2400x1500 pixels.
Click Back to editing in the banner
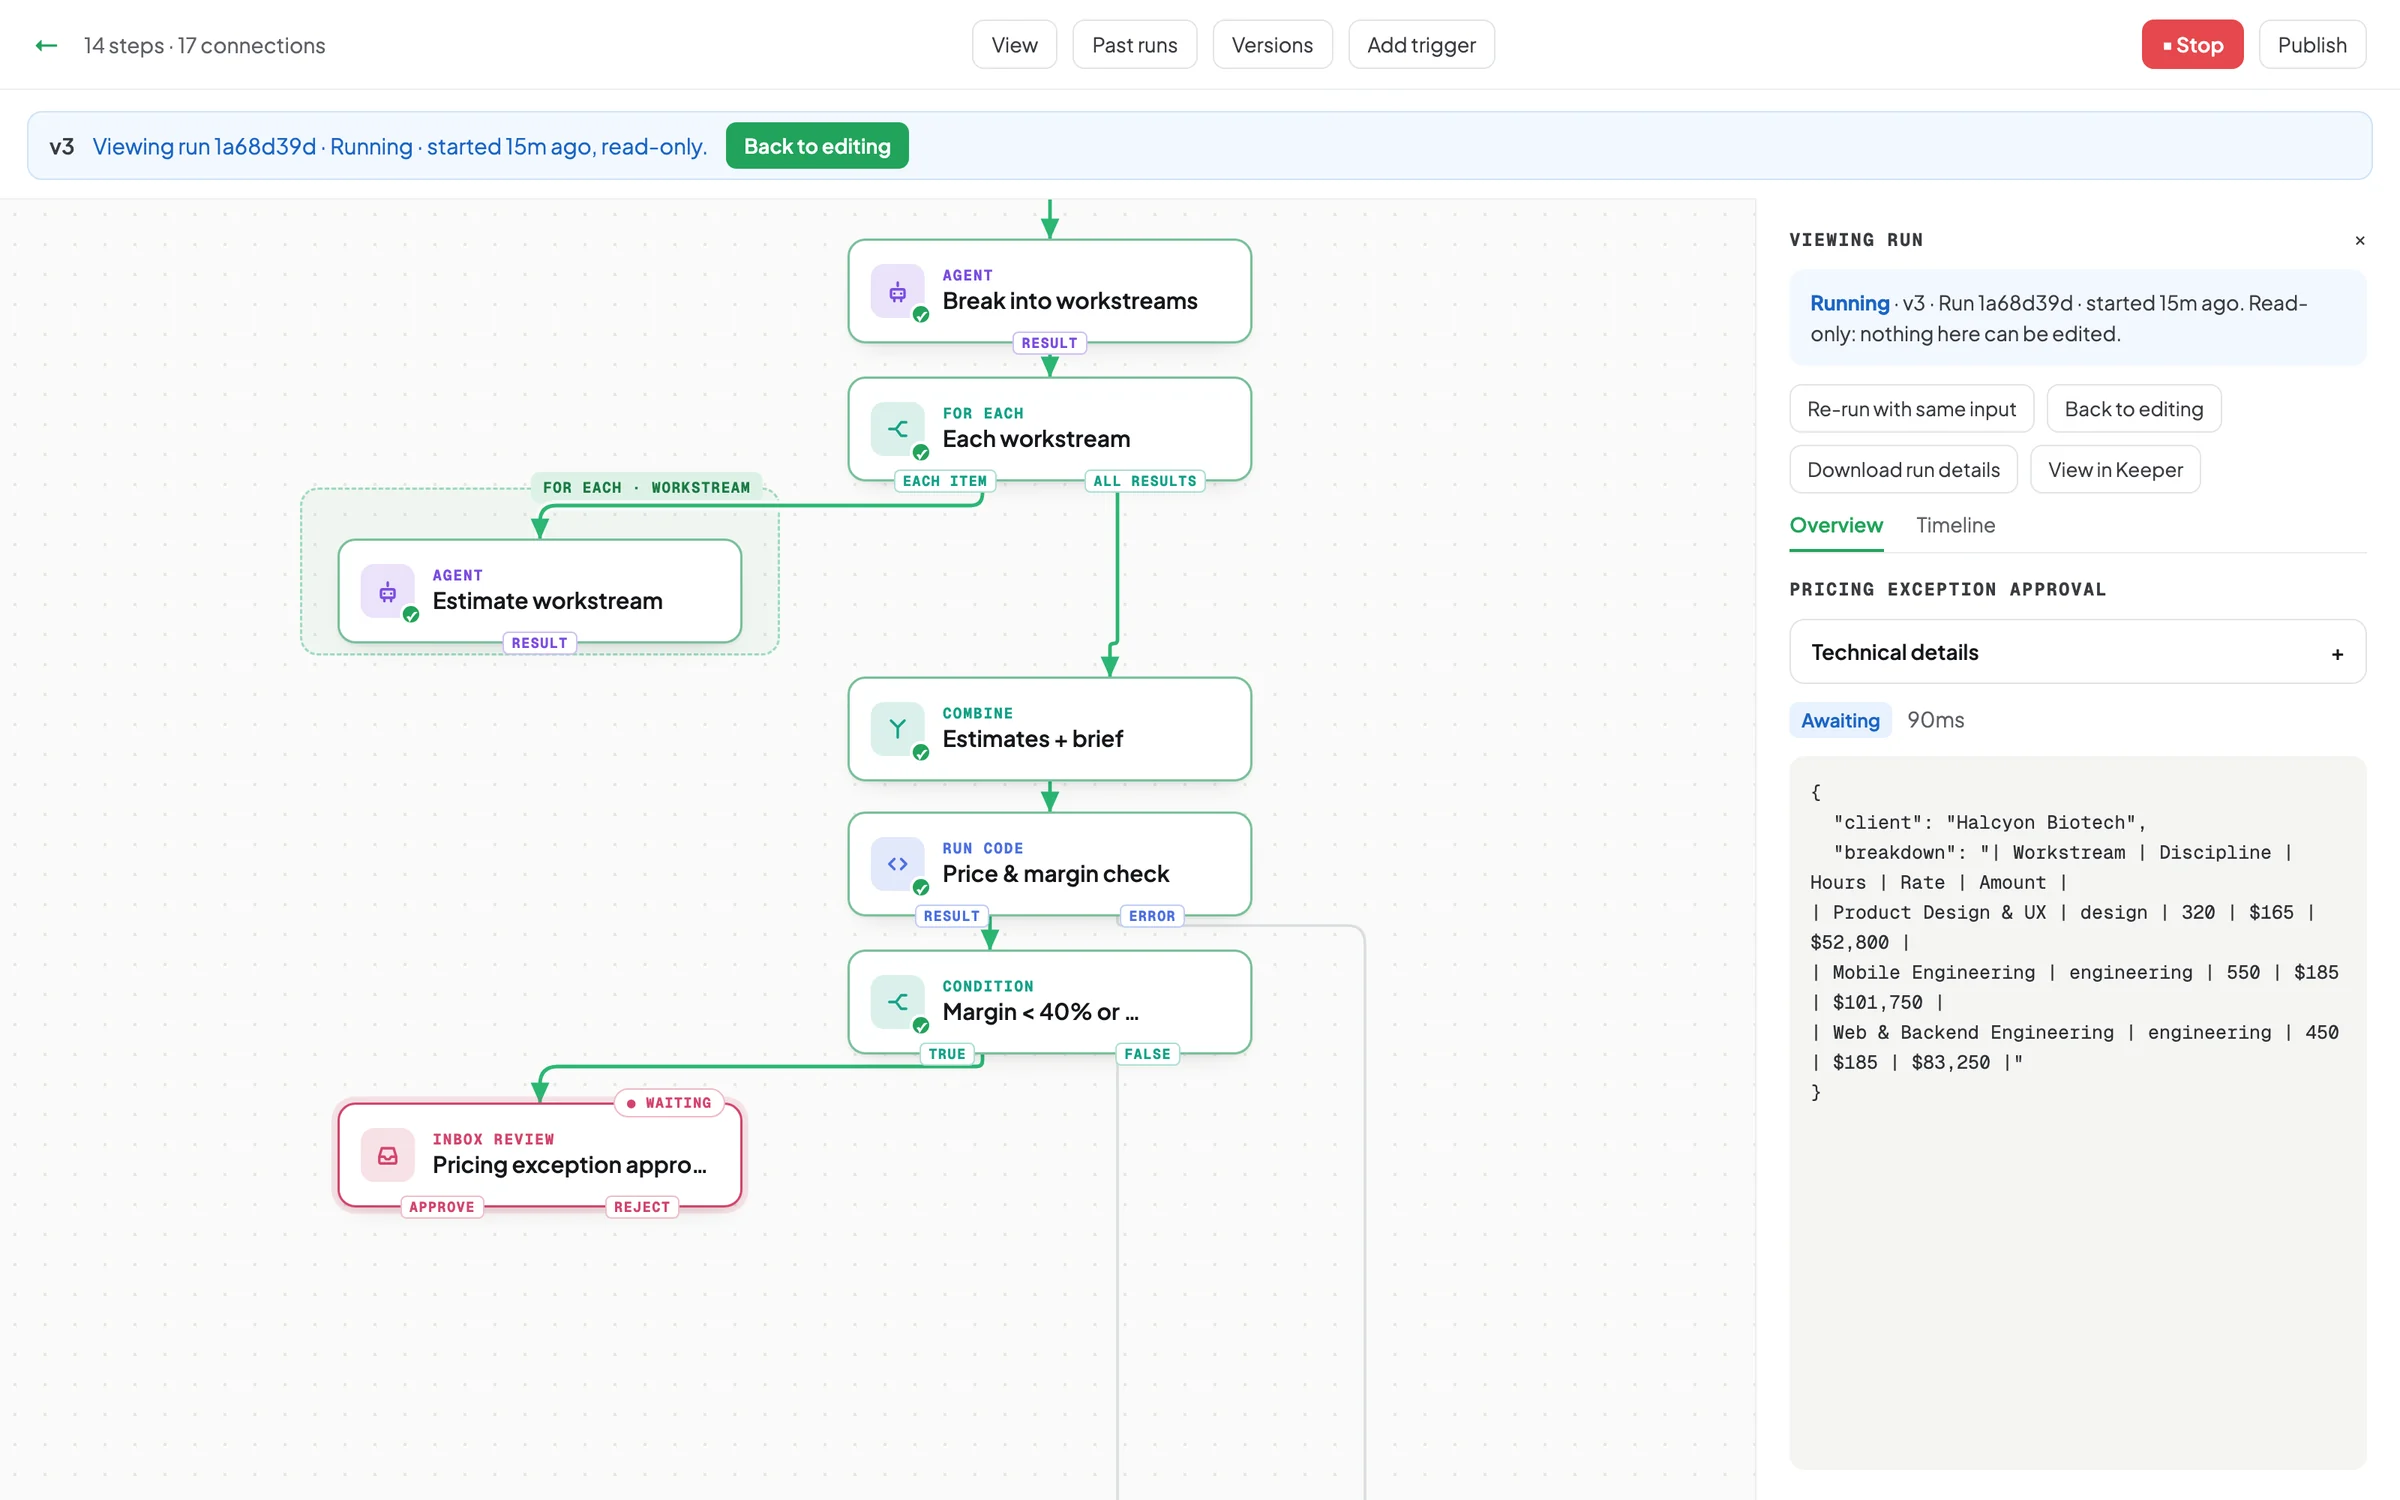[x=817, y=146]
